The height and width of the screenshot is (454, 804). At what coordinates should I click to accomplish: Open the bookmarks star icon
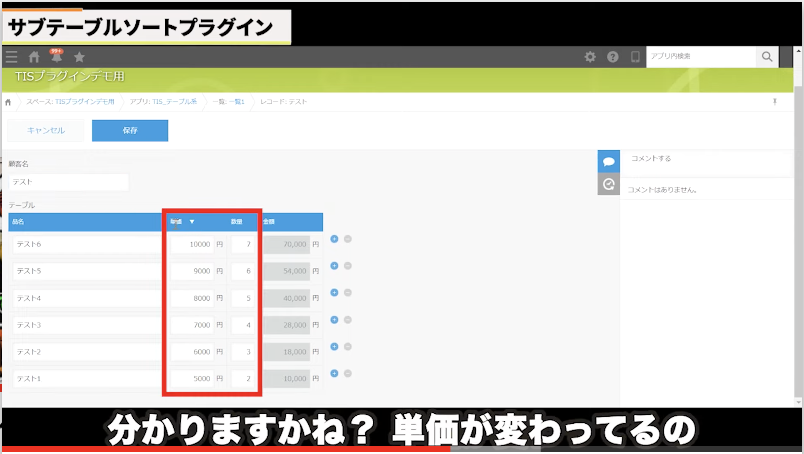point(80,57)
